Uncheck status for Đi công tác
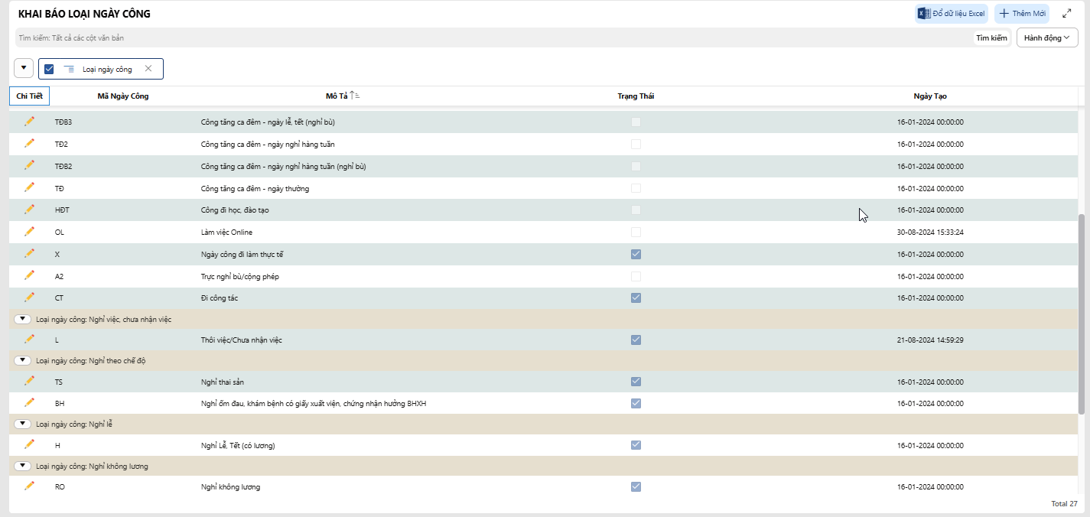The height and width of the screenshot is (517, 1090). click(x=635, y=298)
